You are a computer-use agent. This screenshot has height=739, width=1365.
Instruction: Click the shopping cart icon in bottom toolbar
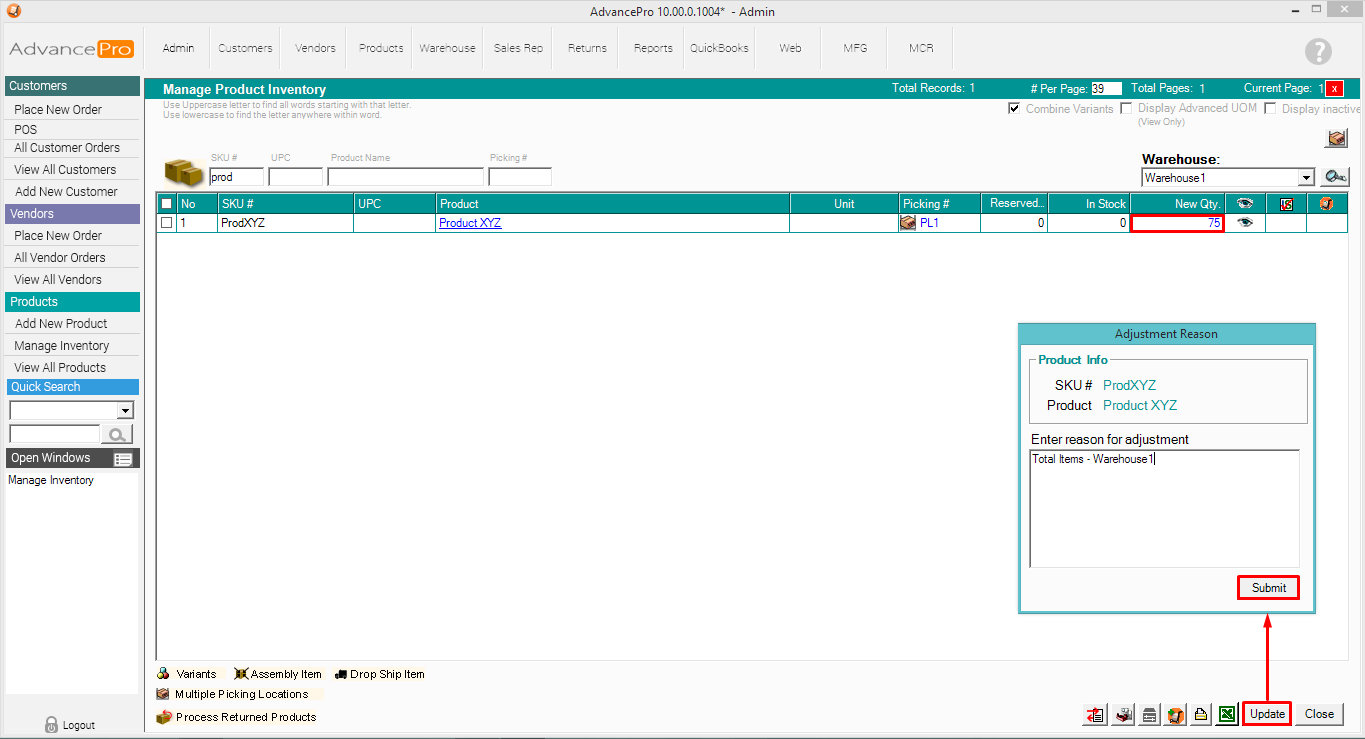1175,714
